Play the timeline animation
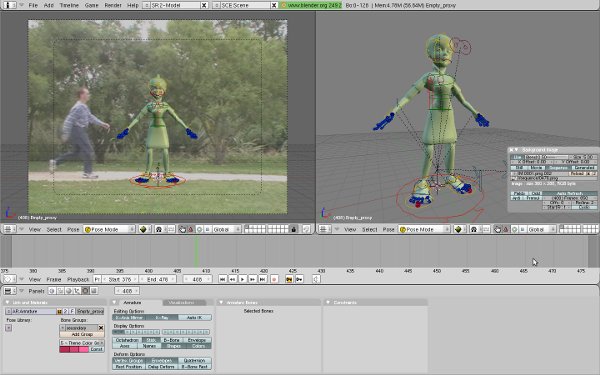This screenshot has width=600, height=375. coord(243,279)
